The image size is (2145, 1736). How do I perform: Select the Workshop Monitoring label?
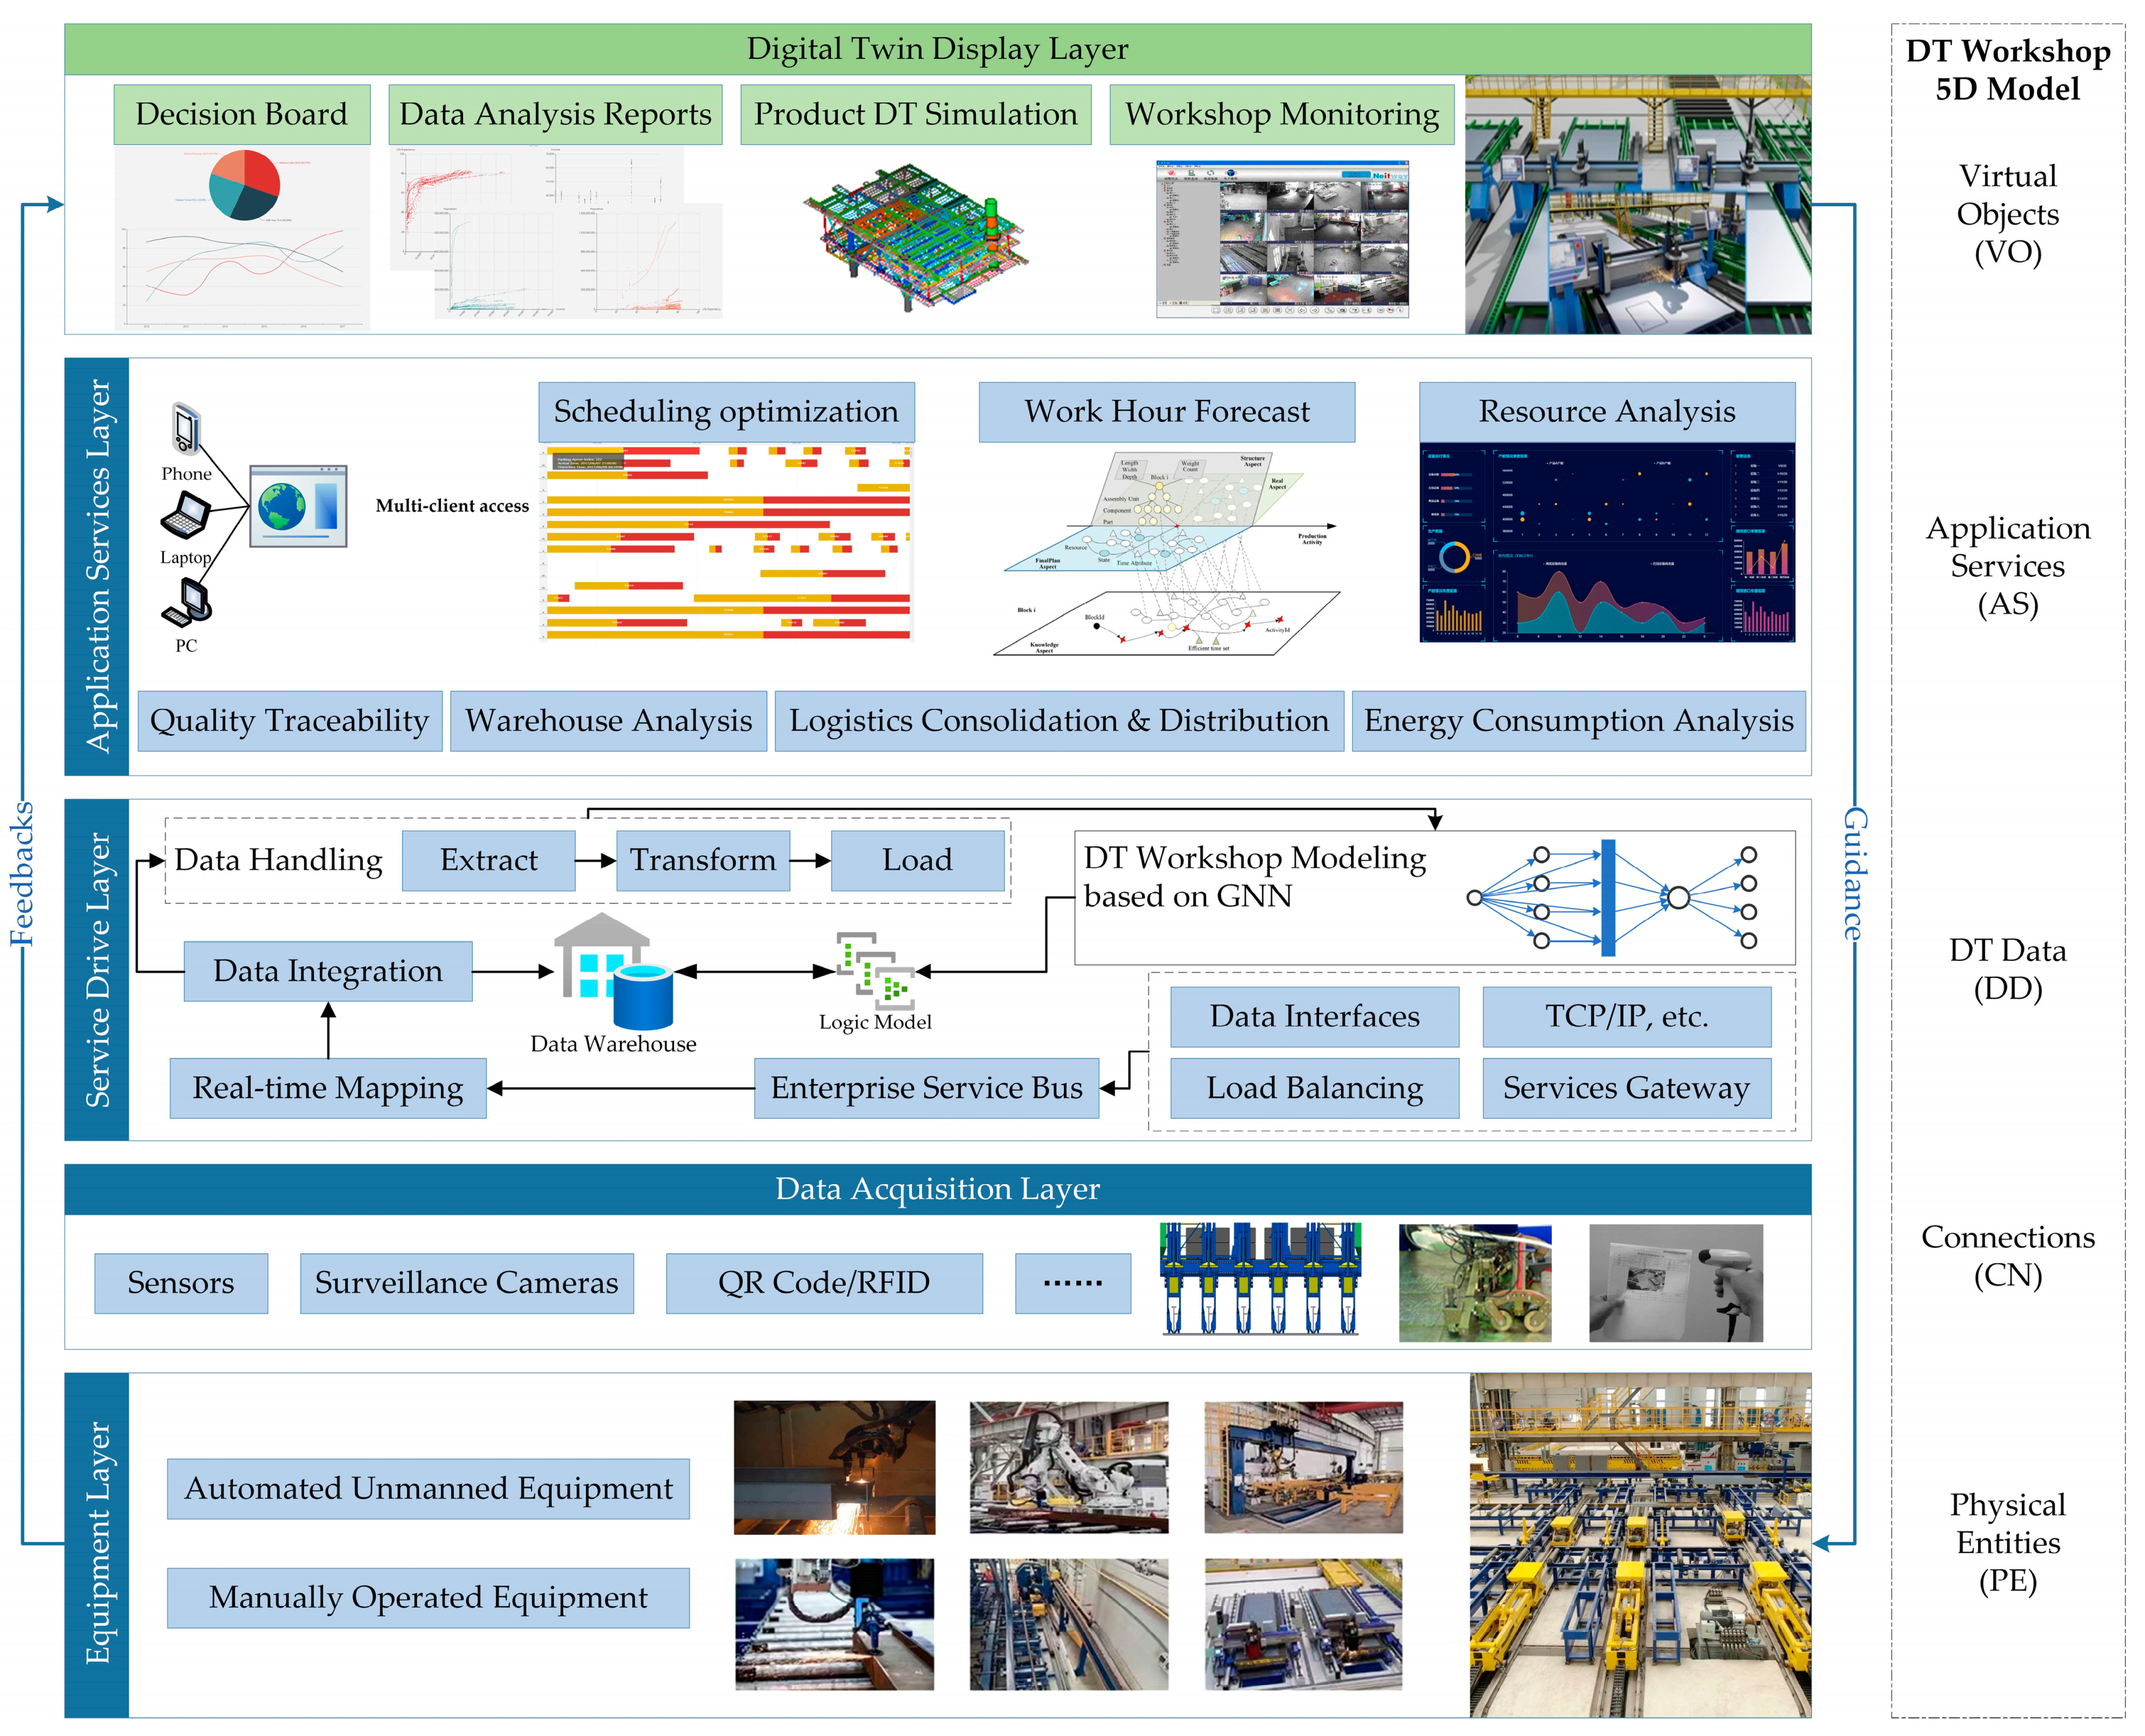(x=1281, y=114)
